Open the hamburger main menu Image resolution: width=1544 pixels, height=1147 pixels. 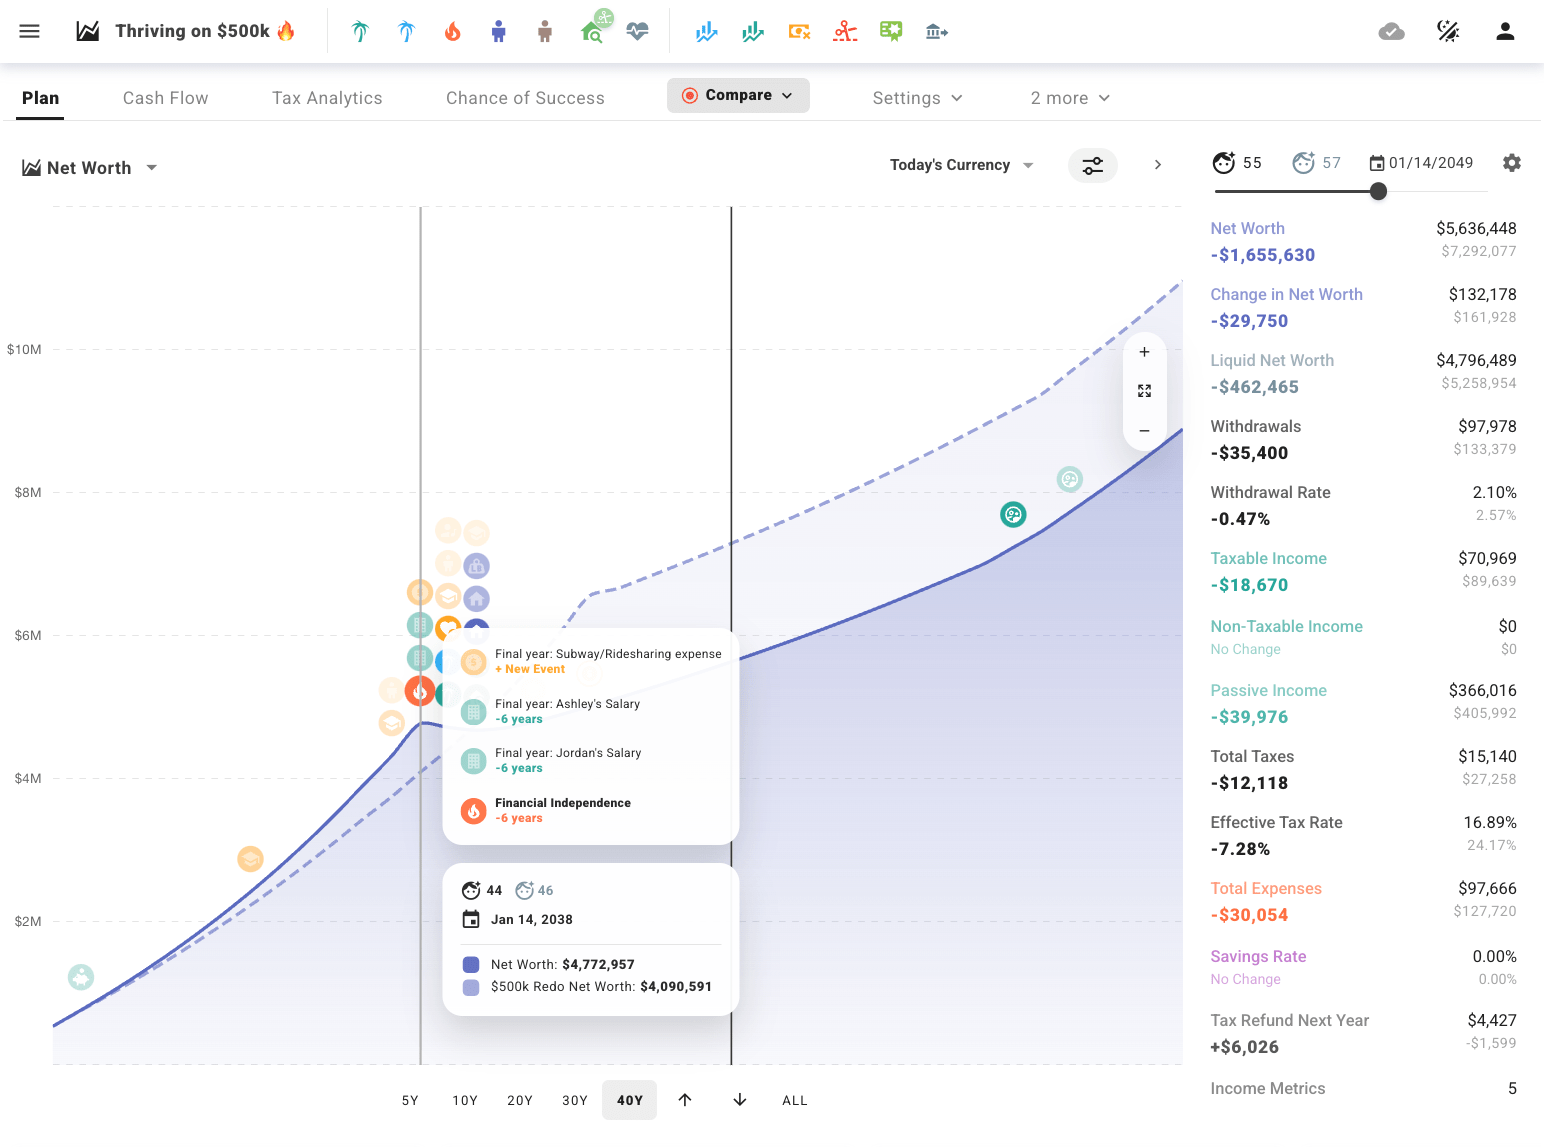tap(30, 31)
